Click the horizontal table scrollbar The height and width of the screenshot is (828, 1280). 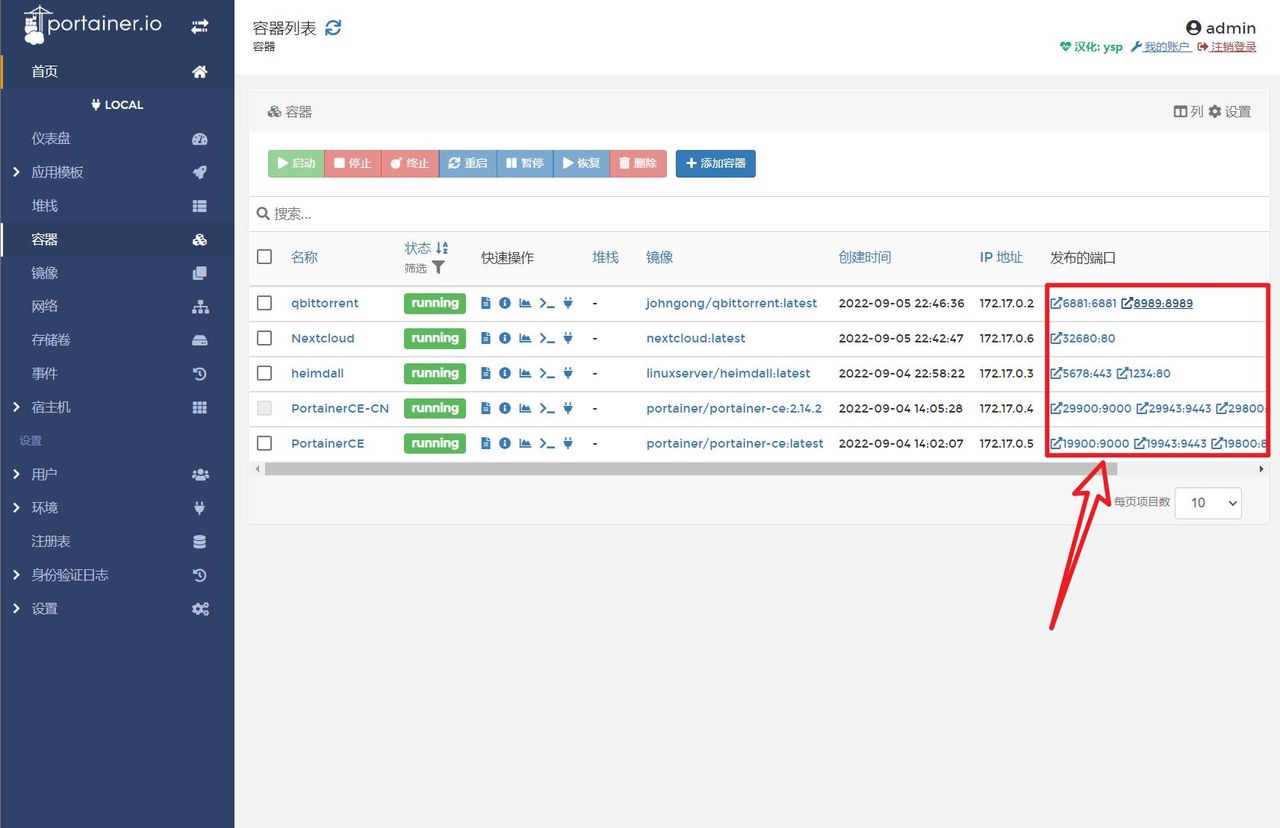click(691, 469)
